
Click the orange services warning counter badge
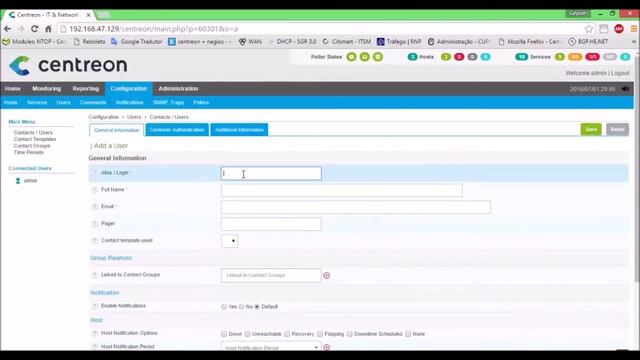575,57
